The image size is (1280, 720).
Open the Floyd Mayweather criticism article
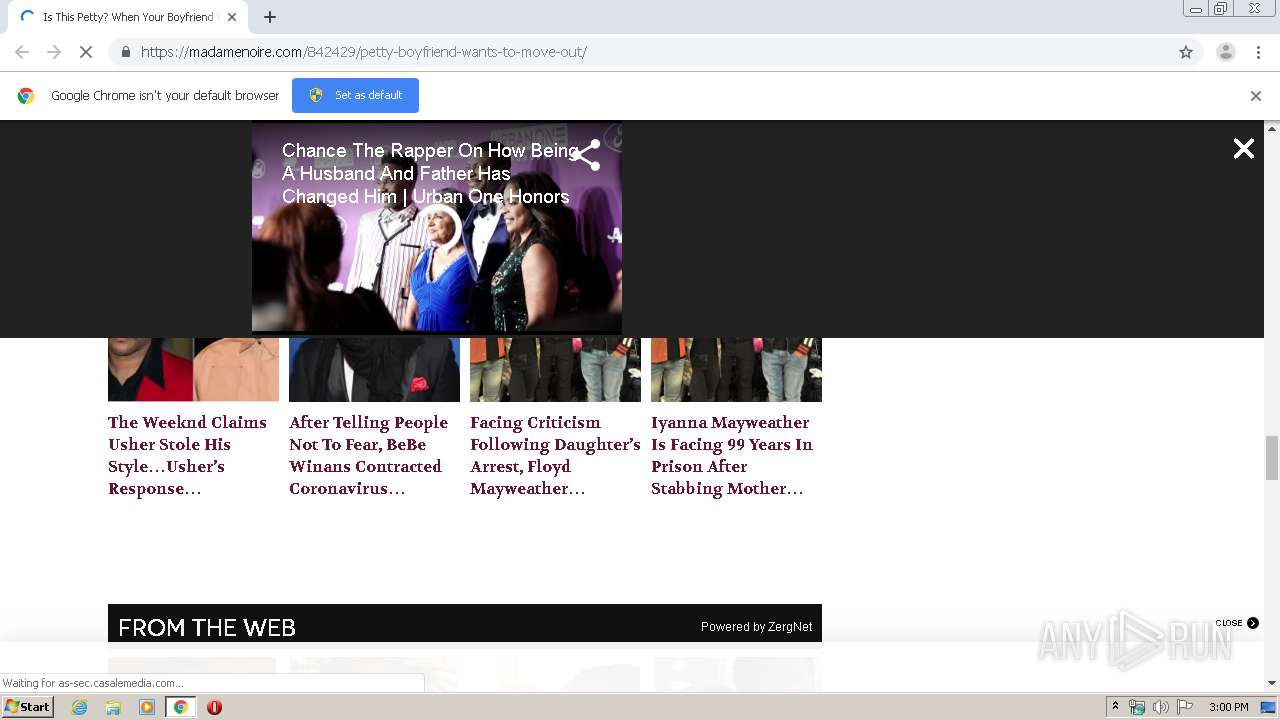[x=555, y=455]
